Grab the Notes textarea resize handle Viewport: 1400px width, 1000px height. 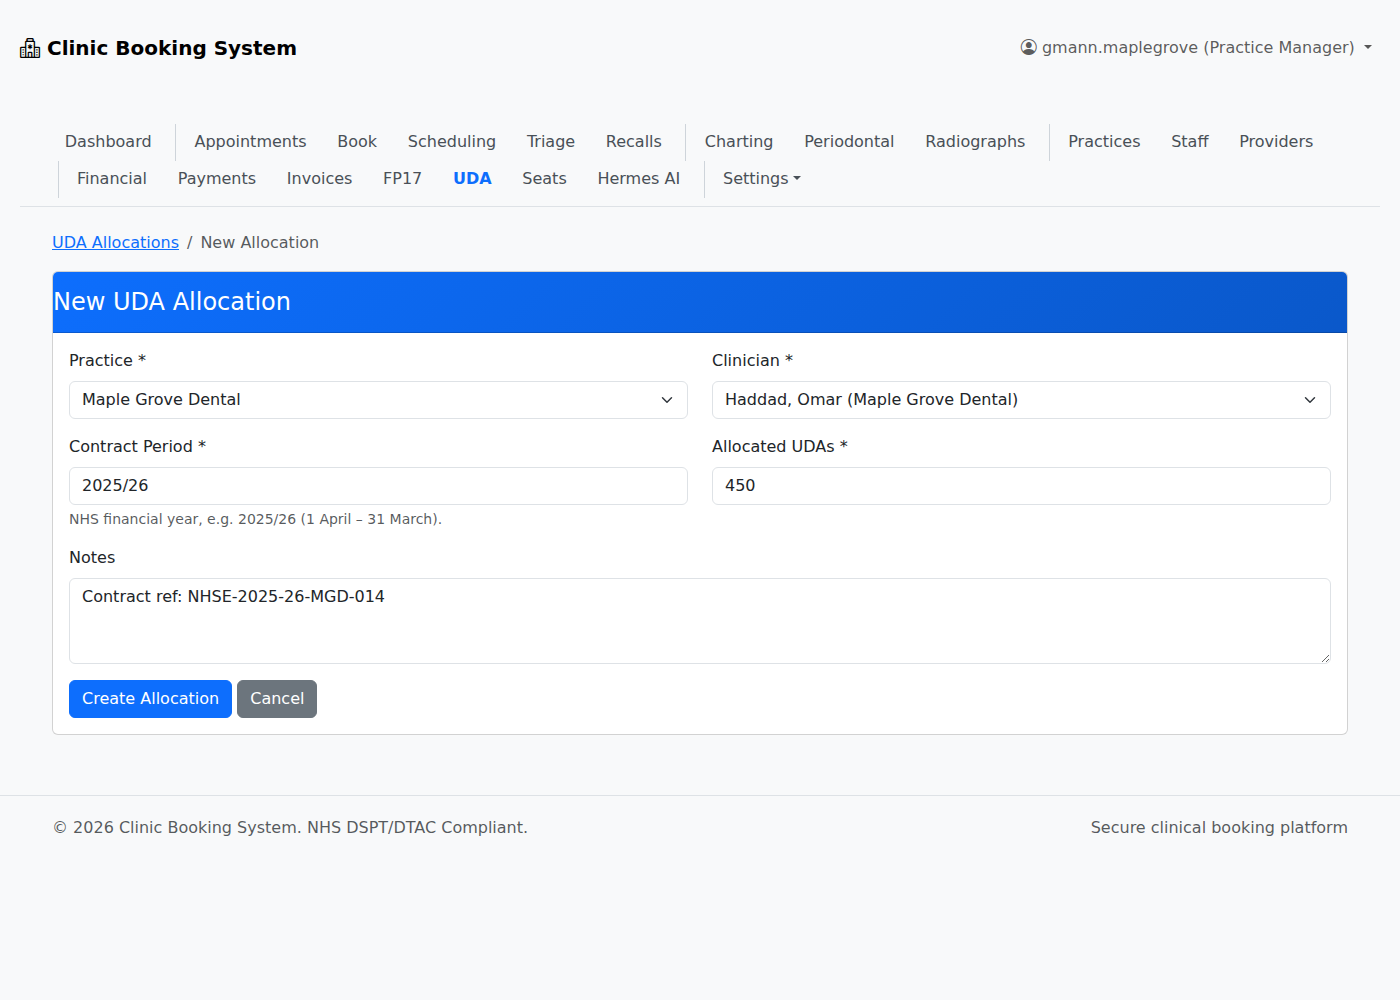1325,658
